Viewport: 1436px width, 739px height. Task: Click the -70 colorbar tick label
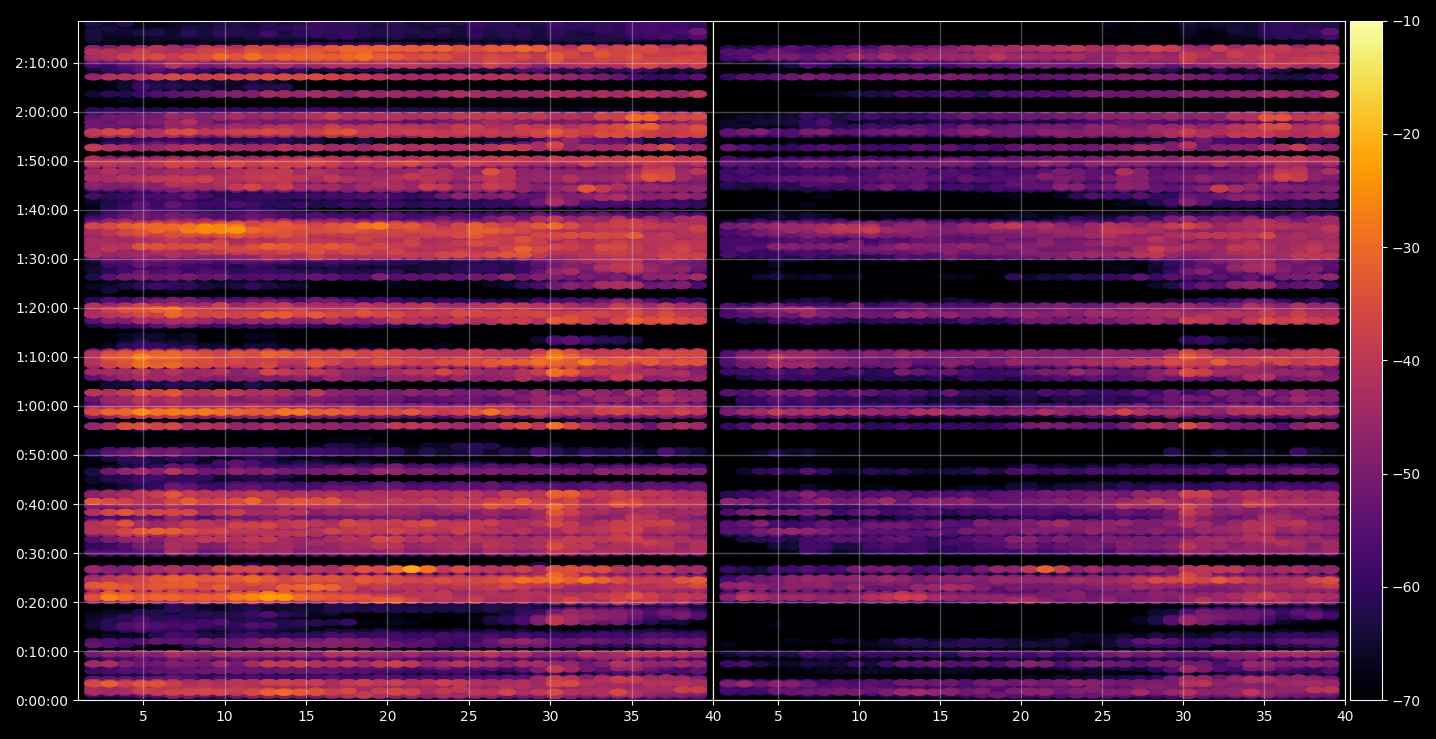click(1406, 700)
